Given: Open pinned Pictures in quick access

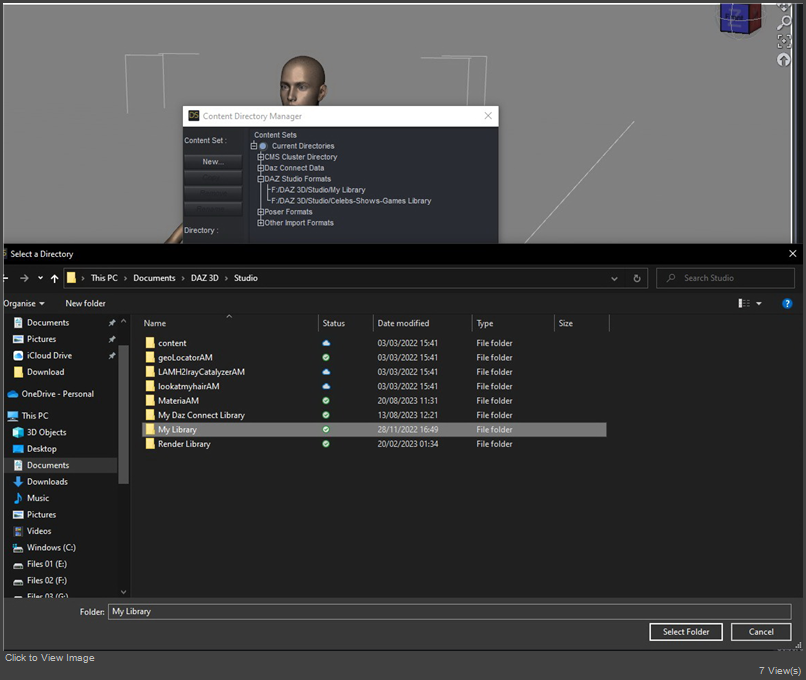Looking at the screenshot, I should click(41, 339).
